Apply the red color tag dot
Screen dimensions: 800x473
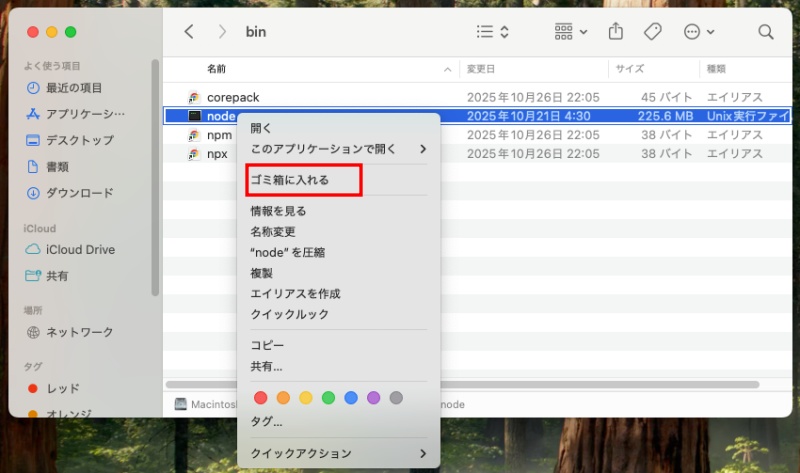tap(261, 398)
